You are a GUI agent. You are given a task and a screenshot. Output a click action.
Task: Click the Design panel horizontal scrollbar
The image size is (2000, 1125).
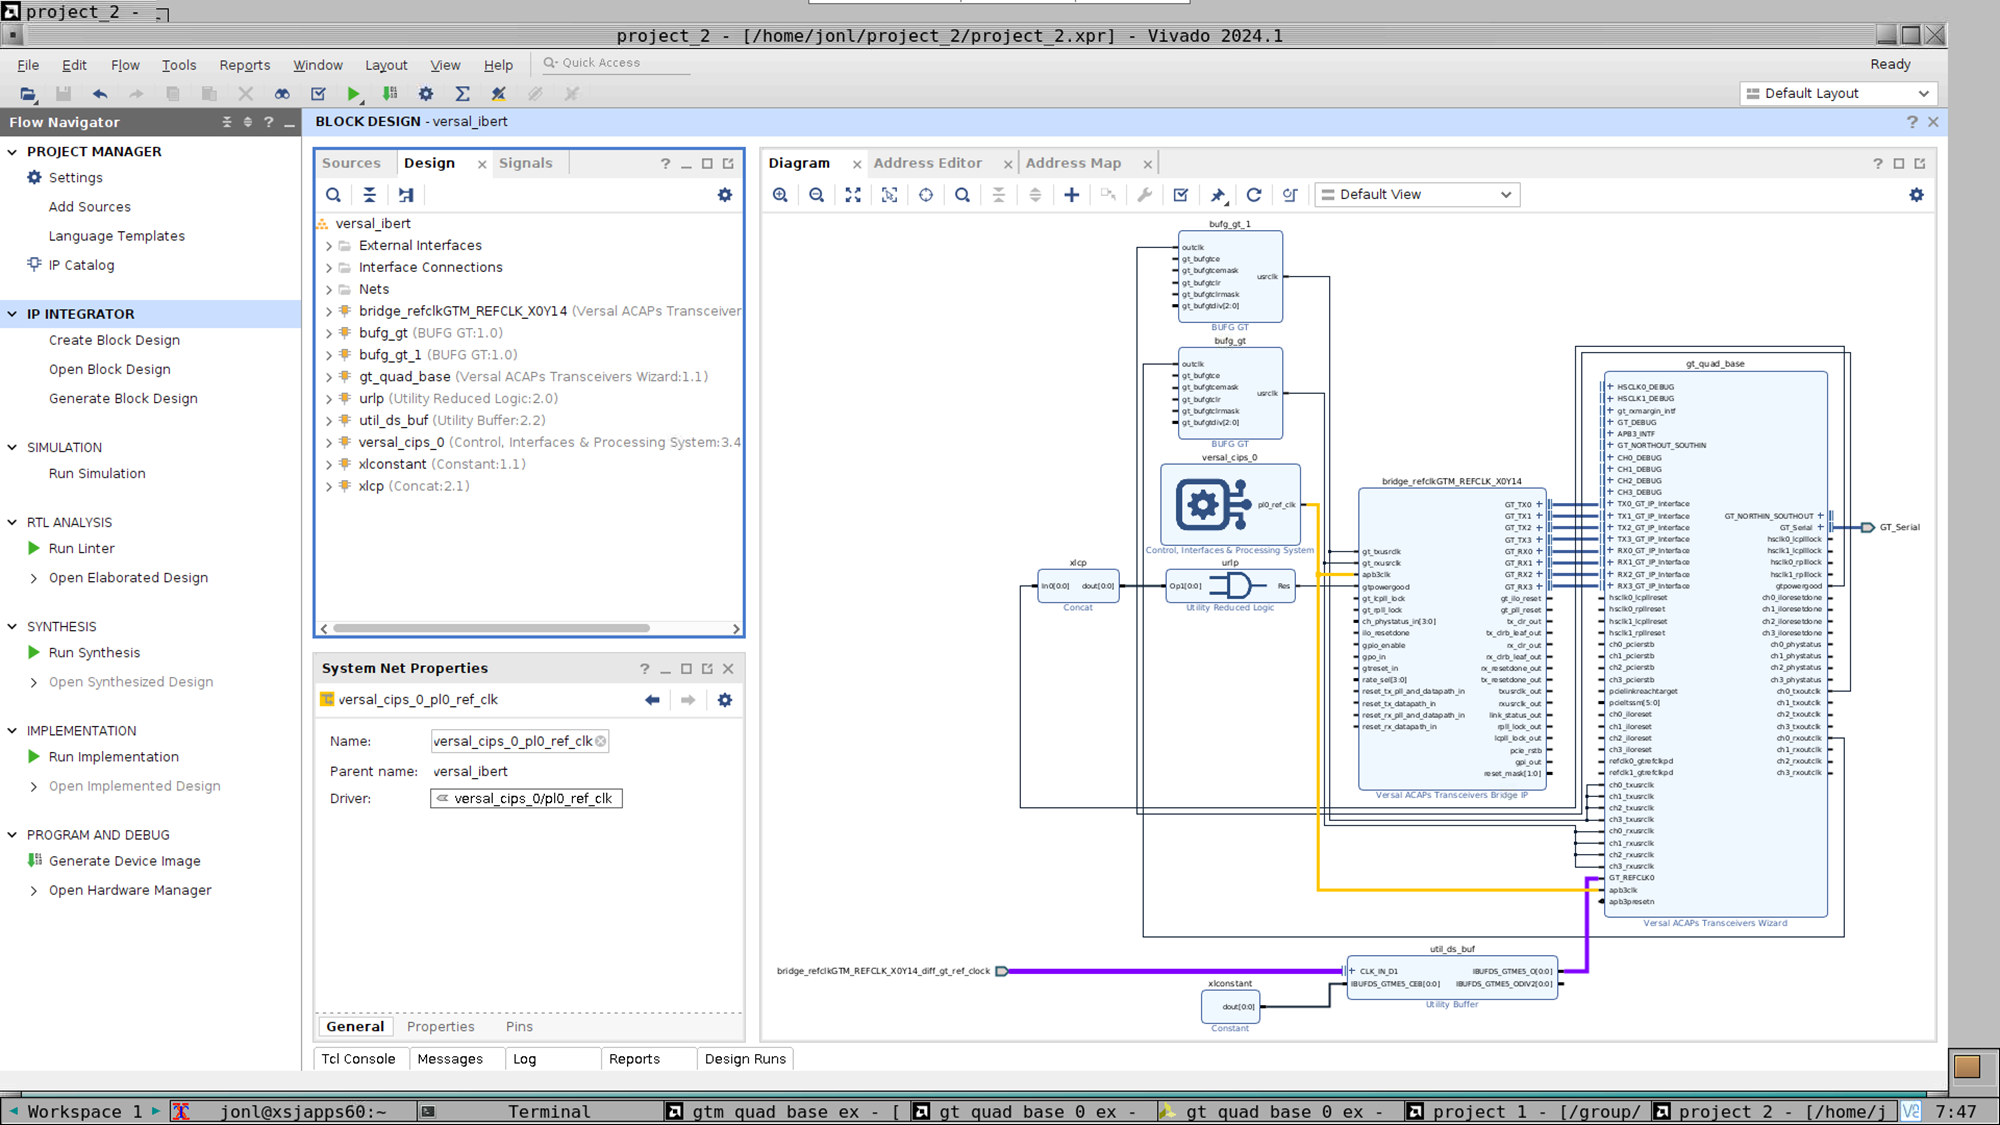coord(491,629)
